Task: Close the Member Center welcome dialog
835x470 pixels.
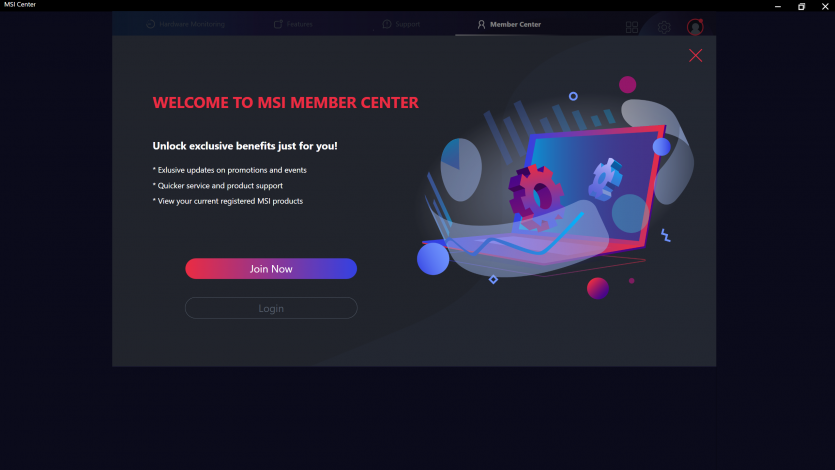Action: pos(695,55)
